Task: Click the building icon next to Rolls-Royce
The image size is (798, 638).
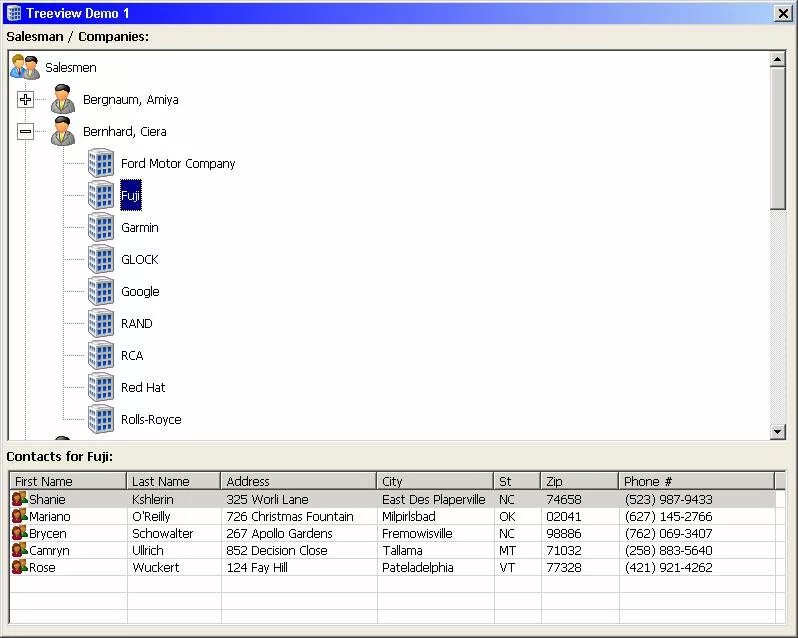Action: click(101, 419)
